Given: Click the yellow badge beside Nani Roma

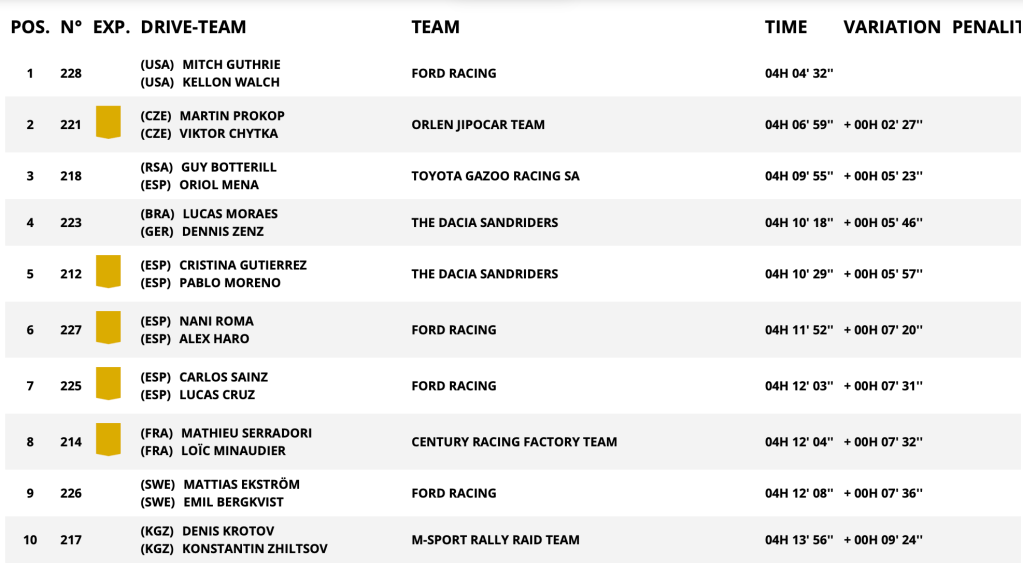Looking at the screenshot, I should (x=108, y=328).
